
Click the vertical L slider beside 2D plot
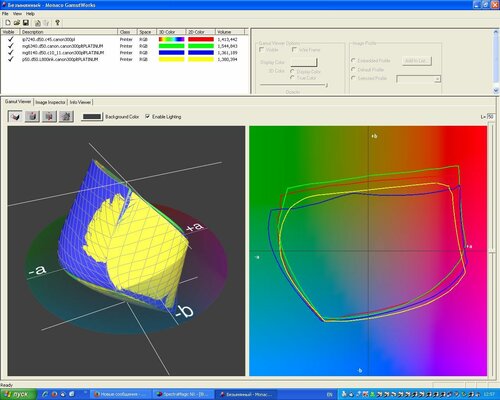[491, 250]
